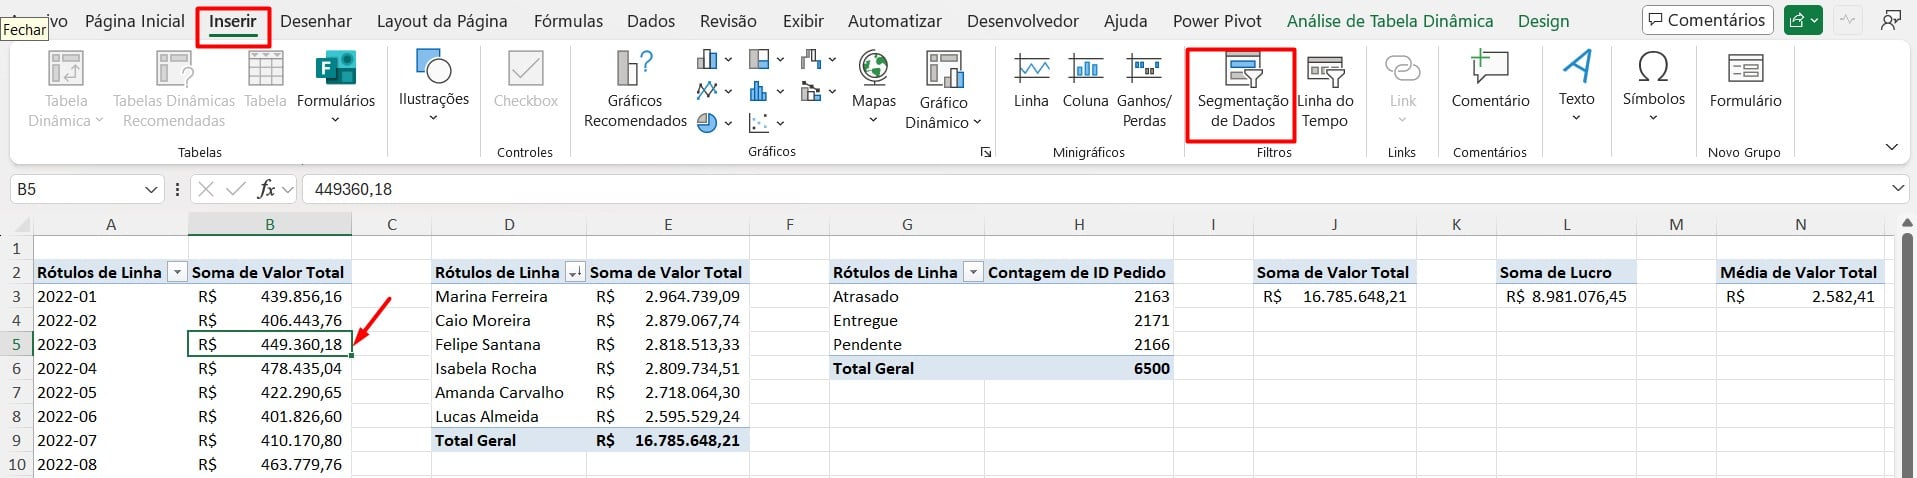Click the Comentários button
This screenshot has height=478, width=1917.
1707,20
